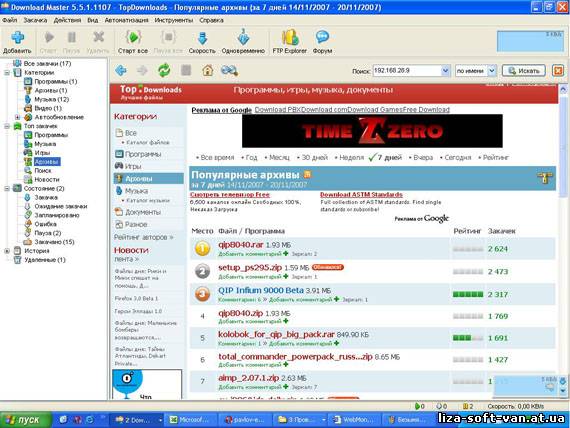The image size is (570, 428).
Task: Click the gray stop icon in browser bar
Action: (186, 70)
